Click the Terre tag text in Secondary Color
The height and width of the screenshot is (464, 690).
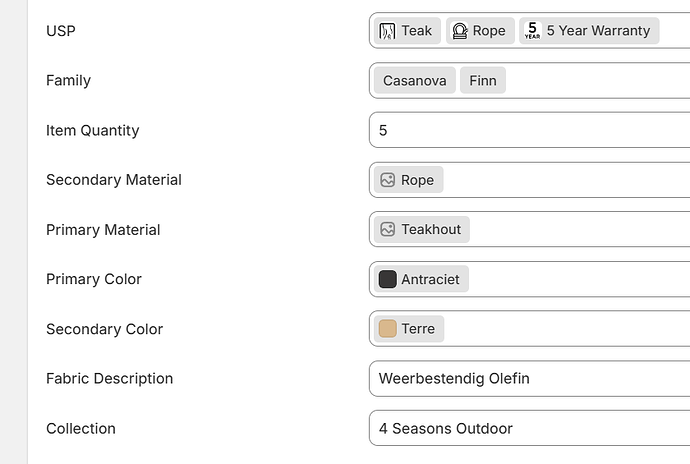point(418,329)
